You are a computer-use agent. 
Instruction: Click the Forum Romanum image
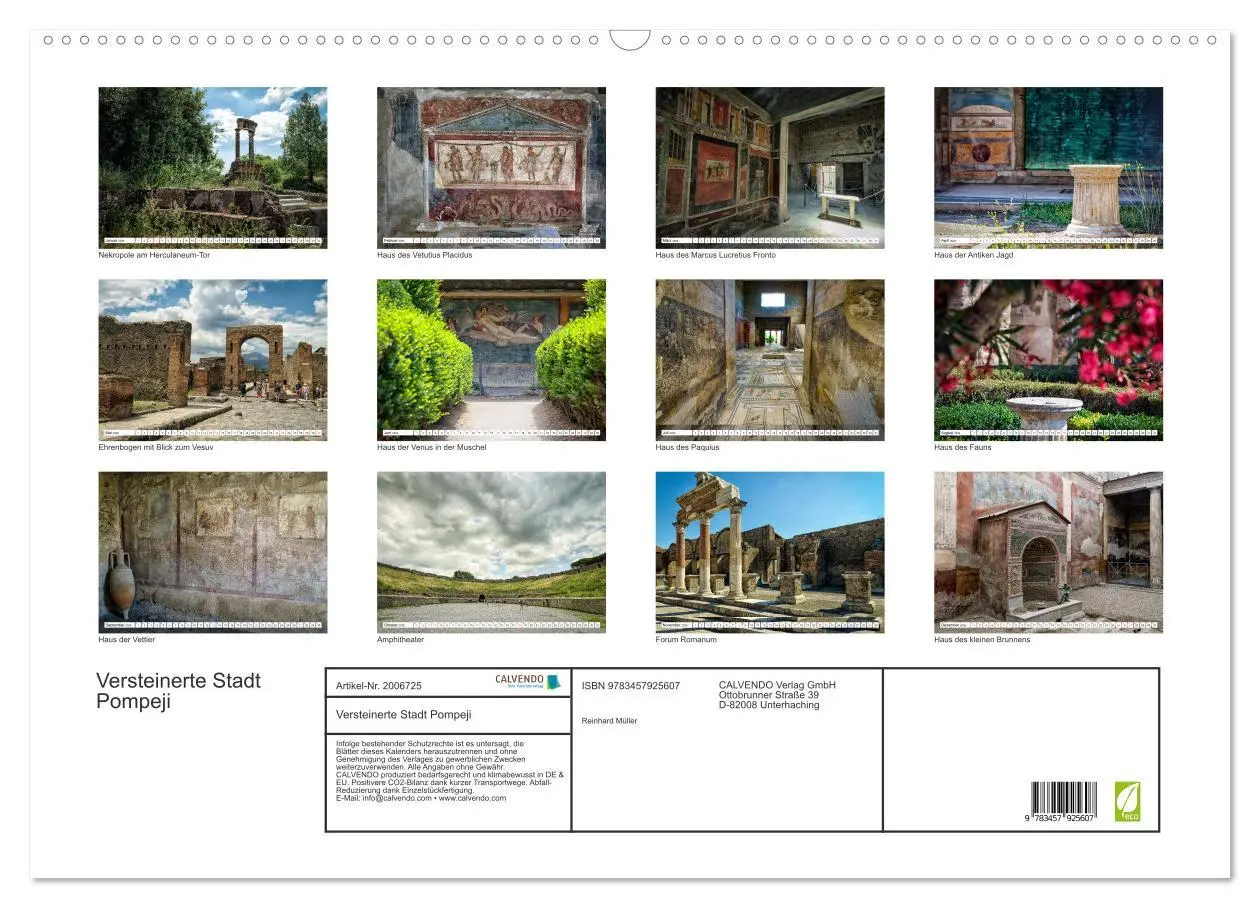pyautogui.click(x=769, y=549)
